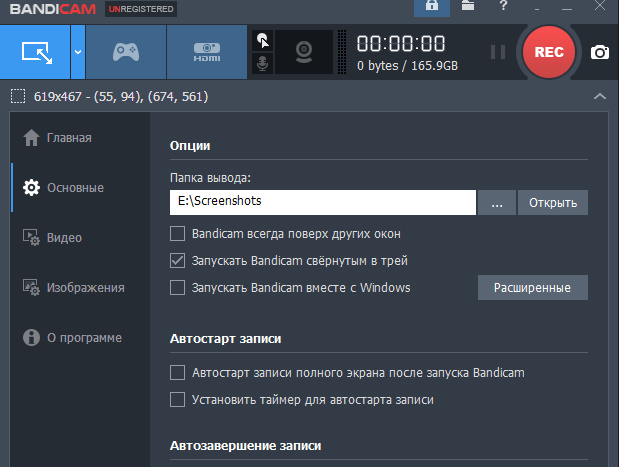The width and height of the screenshot is (619, 467).
Task: Open the О программе tab
Action: tap(81, 338)
